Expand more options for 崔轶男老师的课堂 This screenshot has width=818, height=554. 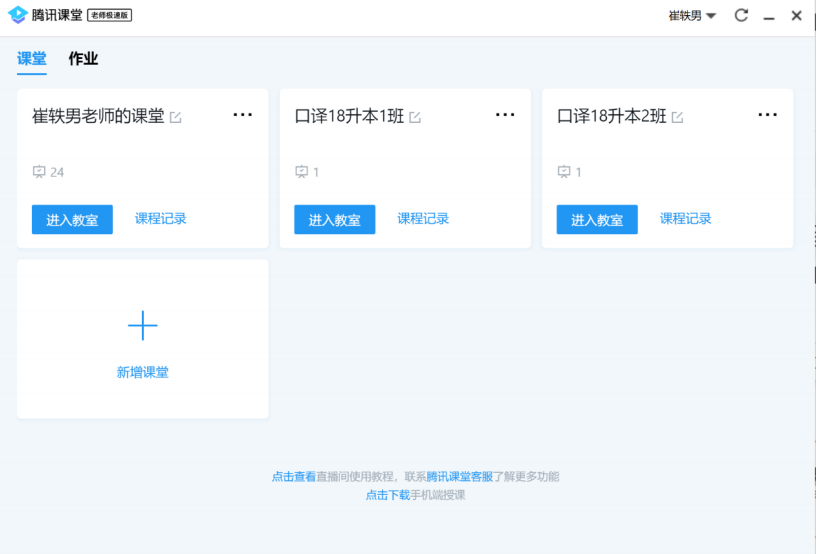click(243, 115)
